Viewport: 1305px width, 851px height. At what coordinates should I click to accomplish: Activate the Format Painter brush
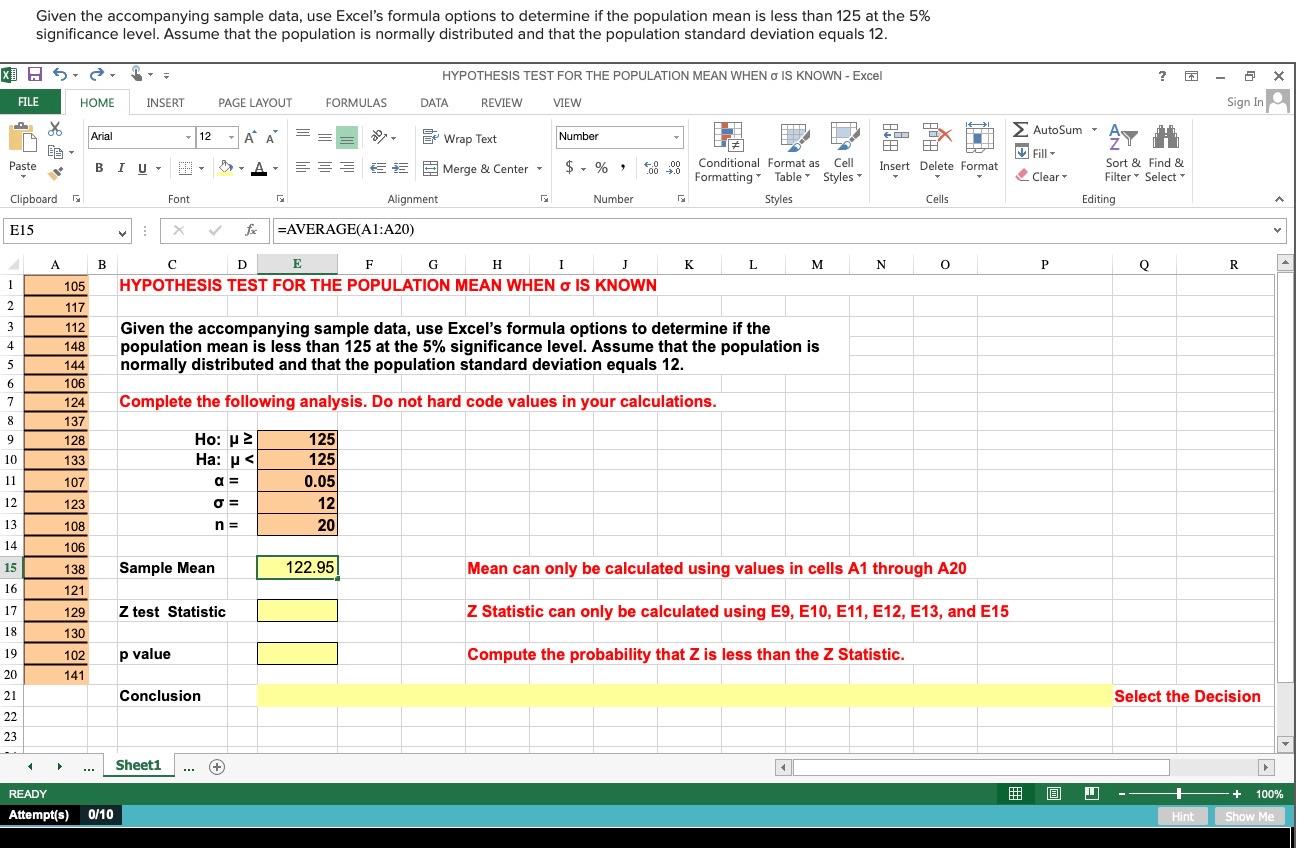55,174
